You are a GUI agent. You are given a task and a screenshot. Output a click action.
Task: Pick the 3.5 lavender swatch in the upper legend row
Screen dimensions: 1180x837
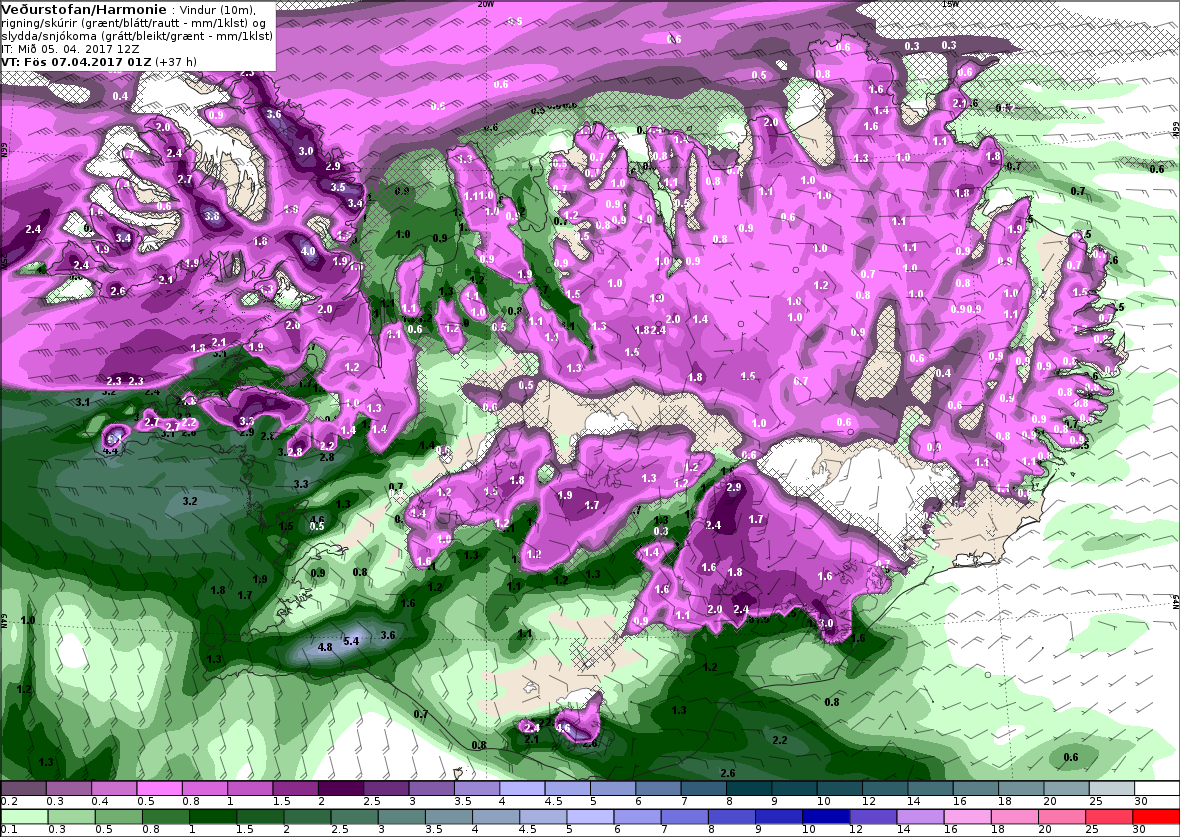(x=477, y=787)
